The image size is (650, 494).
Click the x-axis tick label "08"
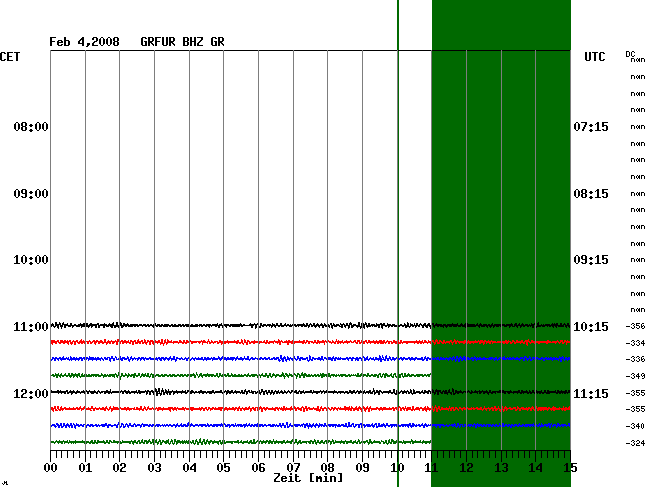(327, 467)
